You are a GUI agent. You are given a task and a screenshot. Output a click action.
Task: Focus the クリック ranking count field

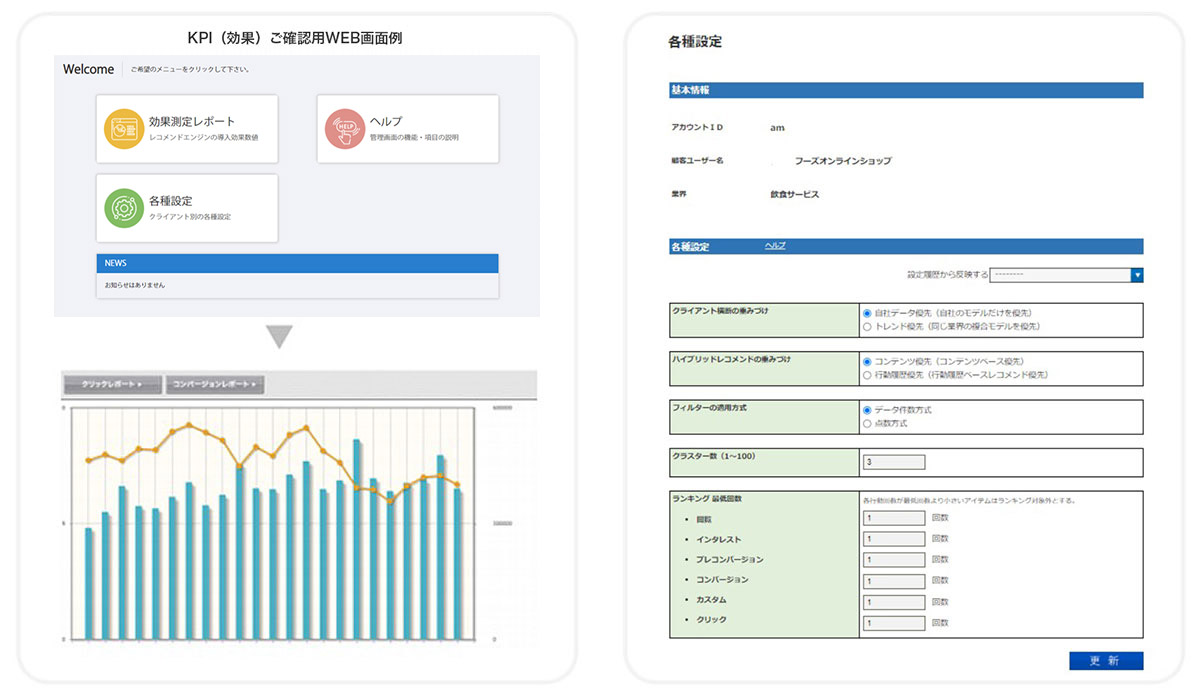point(894,624)
